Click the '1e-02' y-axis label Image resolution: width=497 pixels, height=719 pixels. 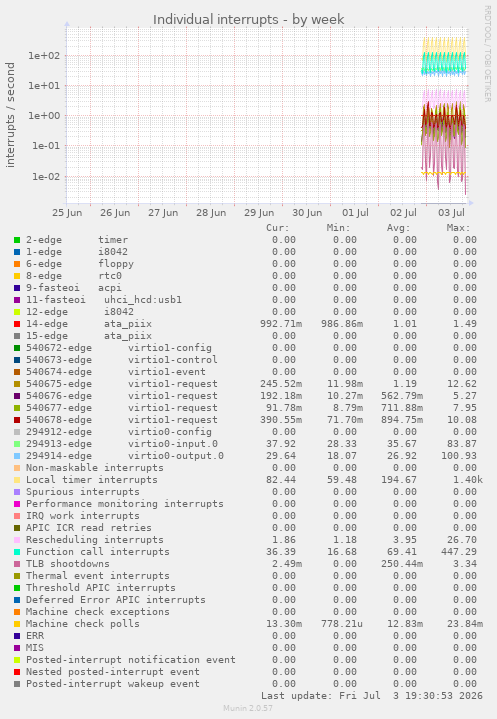[46, 177]
